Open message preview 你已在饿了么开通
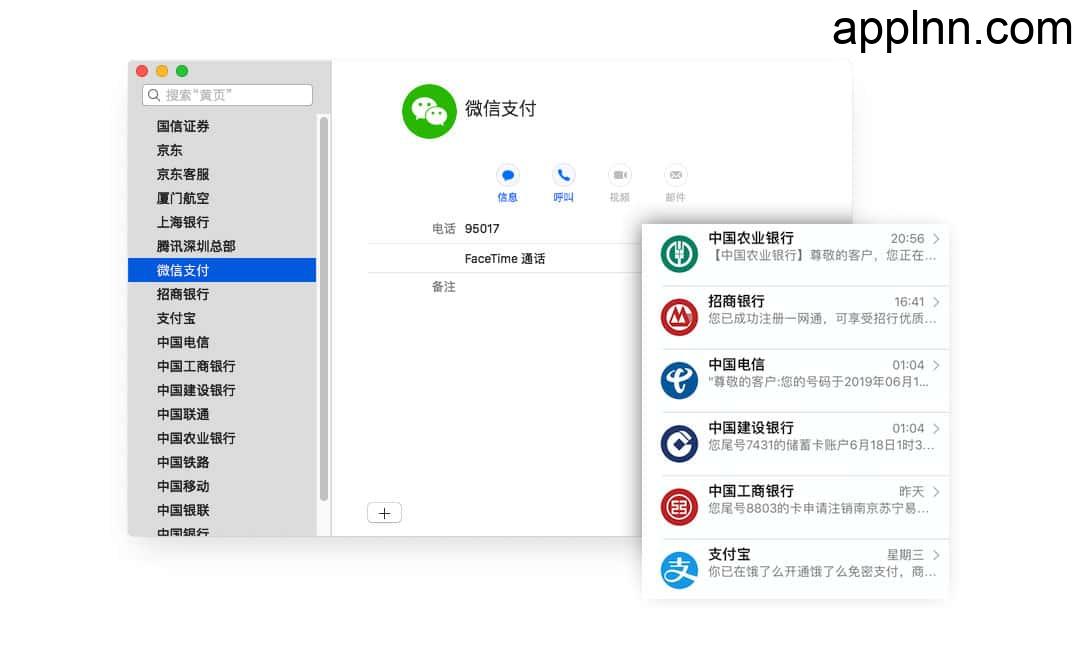 [823, 572]
